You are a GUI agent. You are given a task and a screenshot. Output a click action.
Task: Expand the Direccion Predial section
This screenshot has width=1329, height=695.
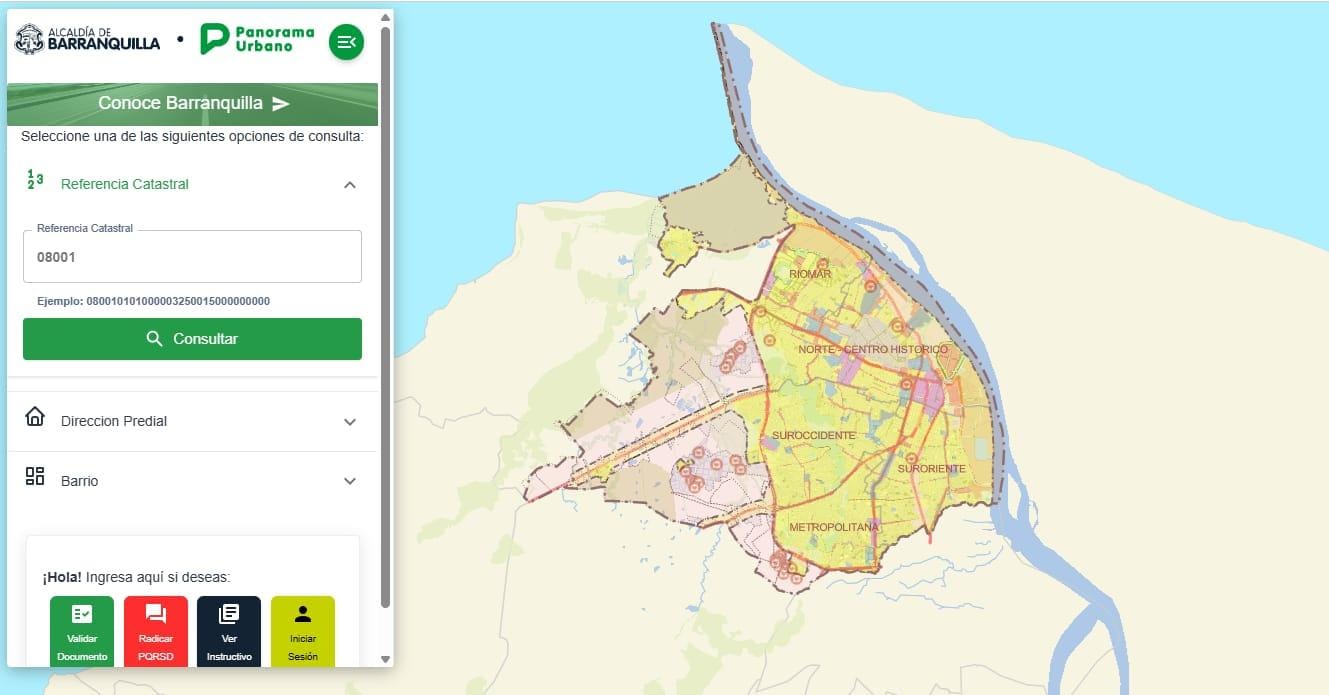350,422
